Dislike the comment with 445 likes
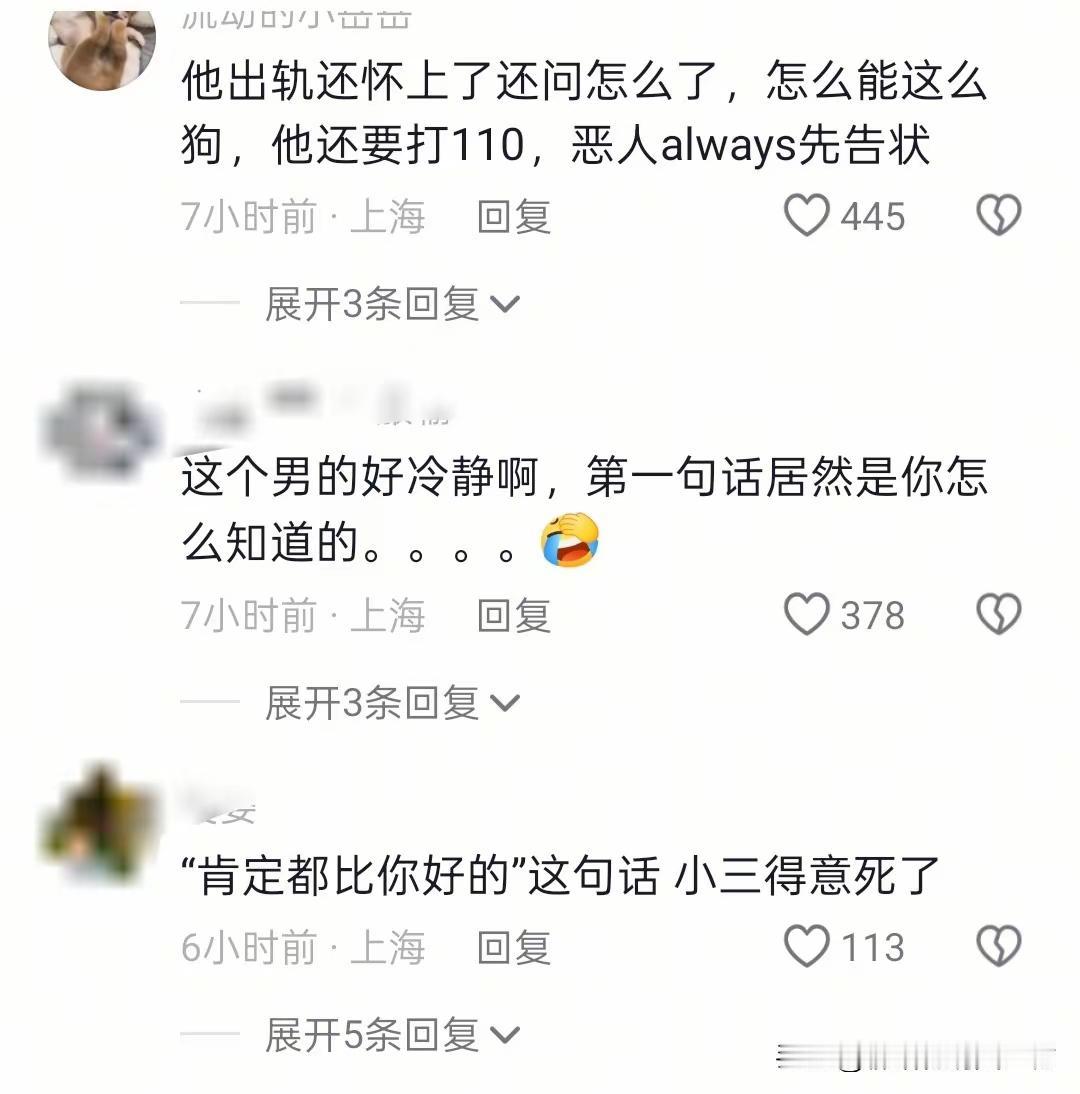The height and width of the screenshot is (1094, 1080). [x=998, y=215]
